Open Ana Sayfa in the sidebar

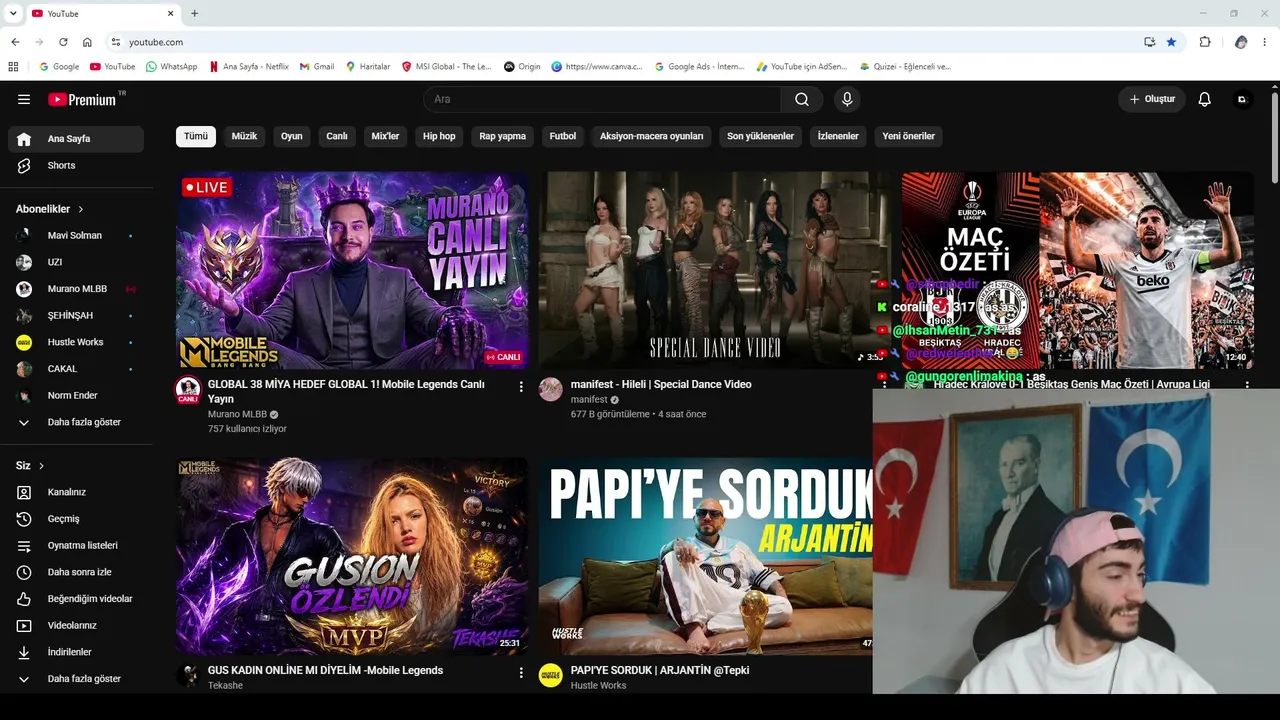(76, 139)
